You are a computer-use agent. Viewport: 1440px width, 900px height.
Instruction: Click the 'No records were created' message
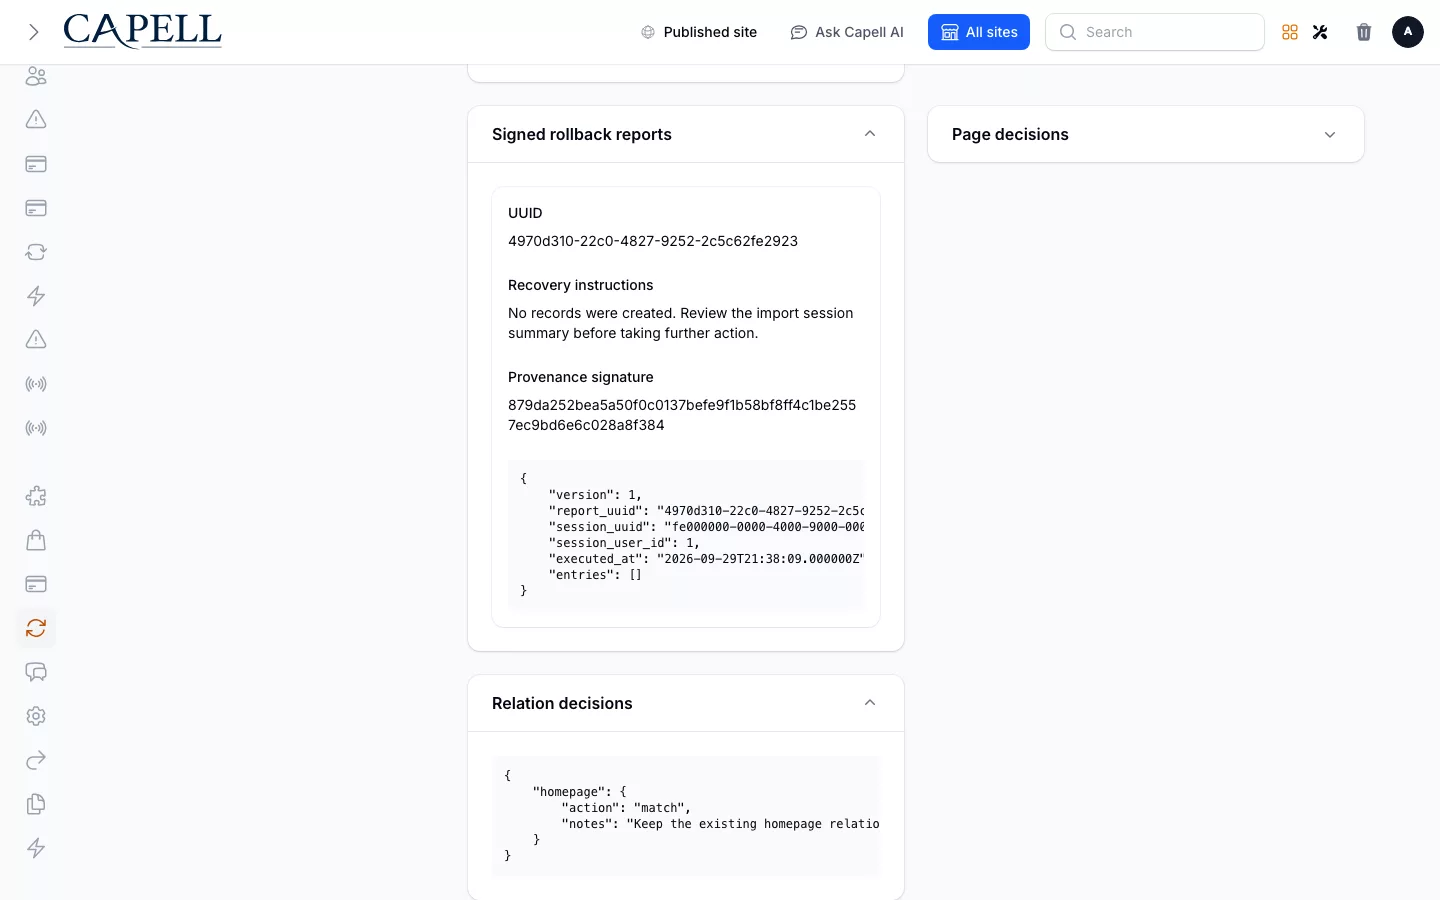point(681,323)
